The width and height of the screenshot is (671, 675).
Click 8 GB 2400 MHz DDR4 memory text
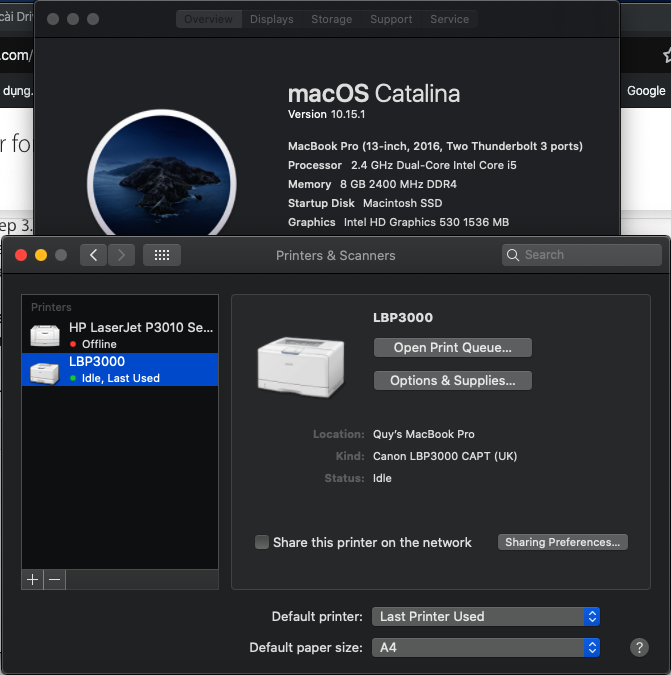click(x=398, y=184)
